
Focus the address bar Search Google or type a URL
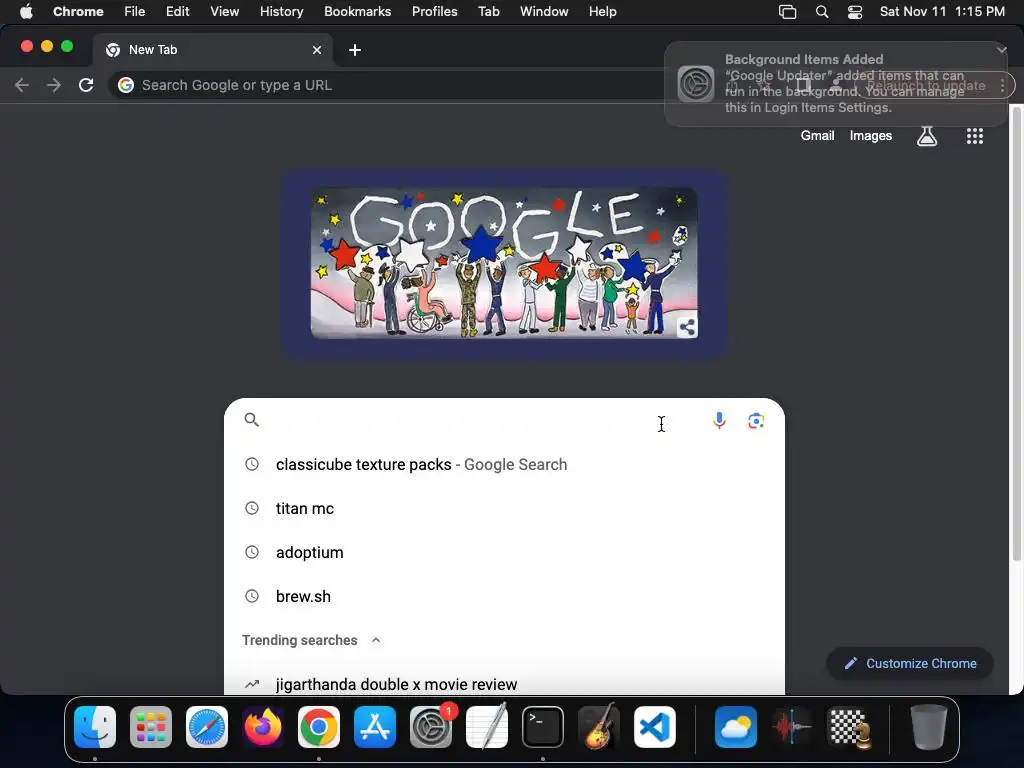(392, 85)
